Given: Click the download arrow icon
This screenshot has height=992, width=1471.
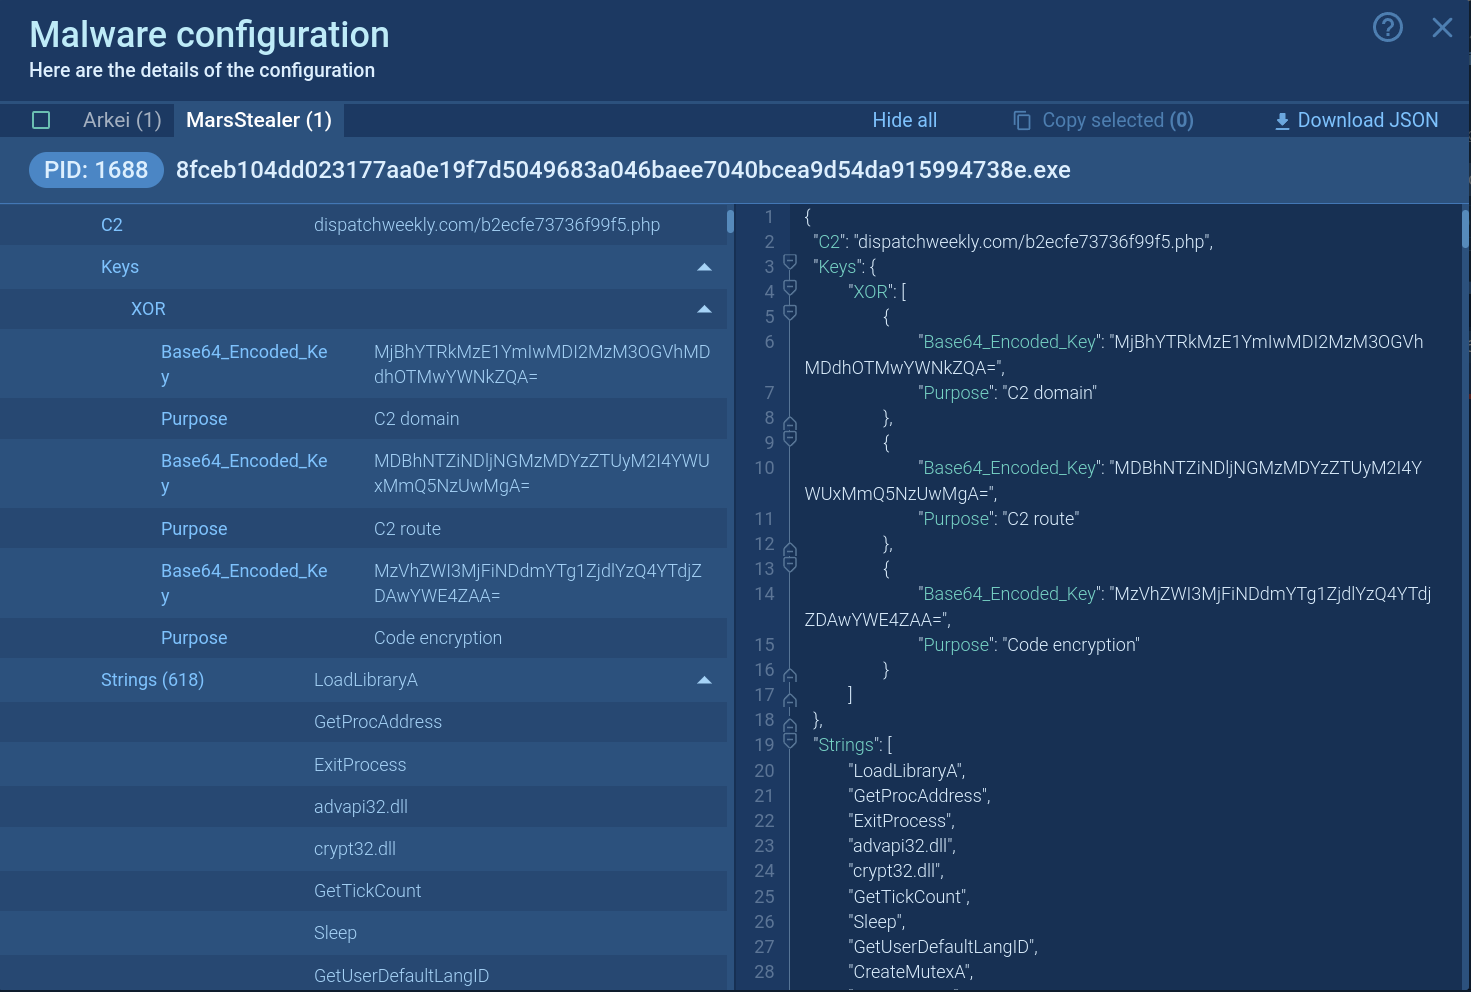Looking at the screenshot, I should (1281, 121).
